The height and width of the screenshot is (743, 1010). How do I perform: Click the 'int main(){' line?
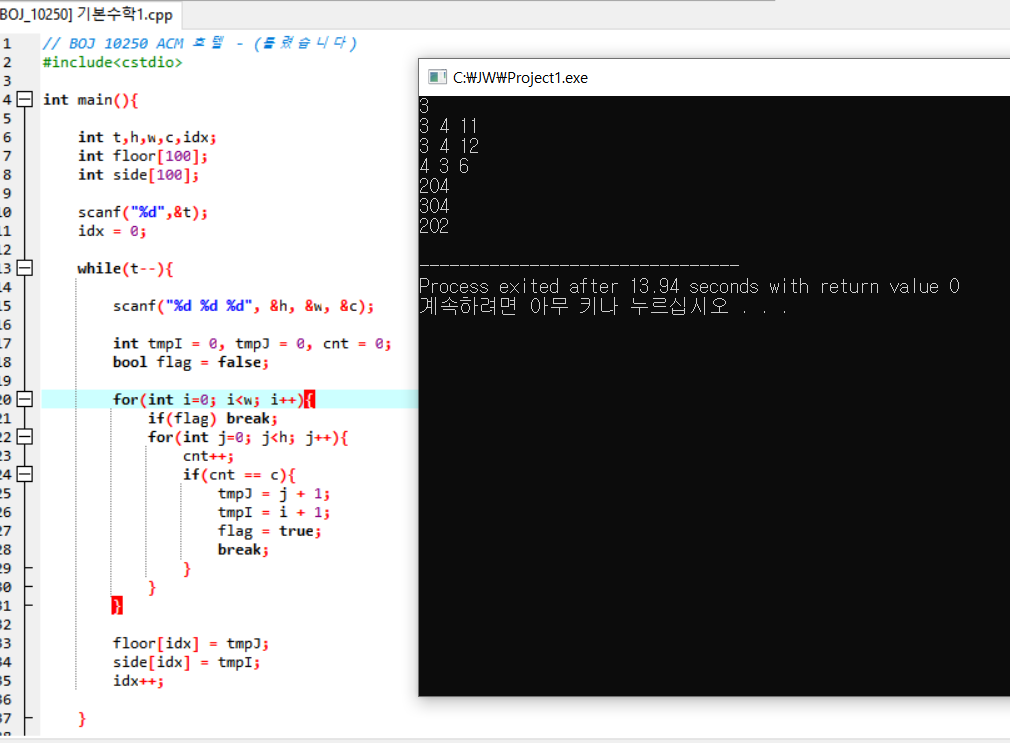pos(91,100)
